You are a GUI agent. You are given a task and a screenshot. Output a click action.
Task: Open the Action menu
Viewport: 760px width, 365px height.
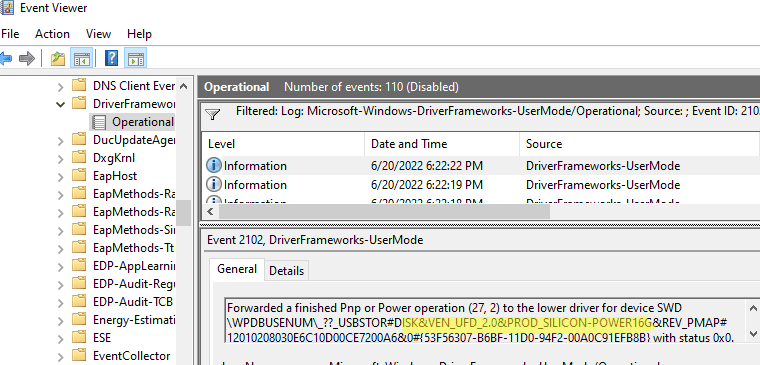[x=52, y=34]
